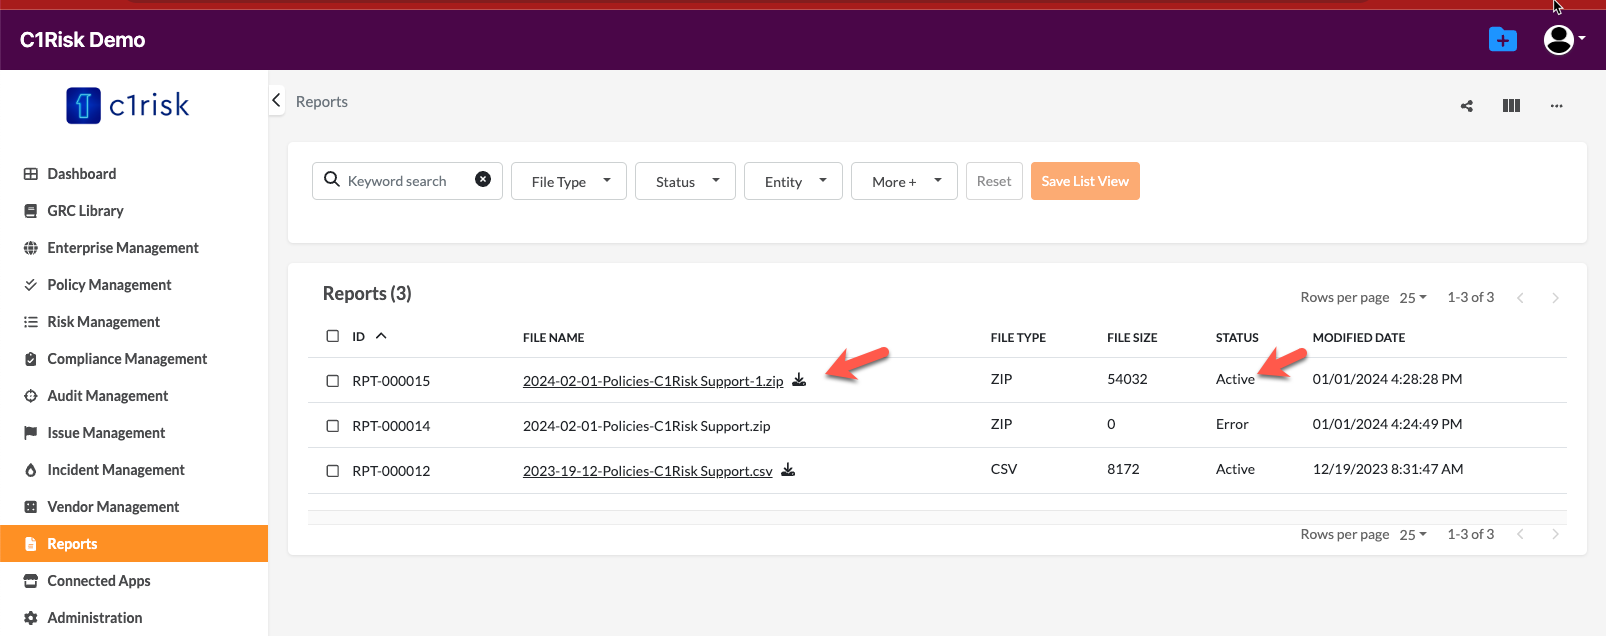Check the box for RPT-000012
The height and width of the screenshot is (636, 1606).
click(x=333, y=471)
